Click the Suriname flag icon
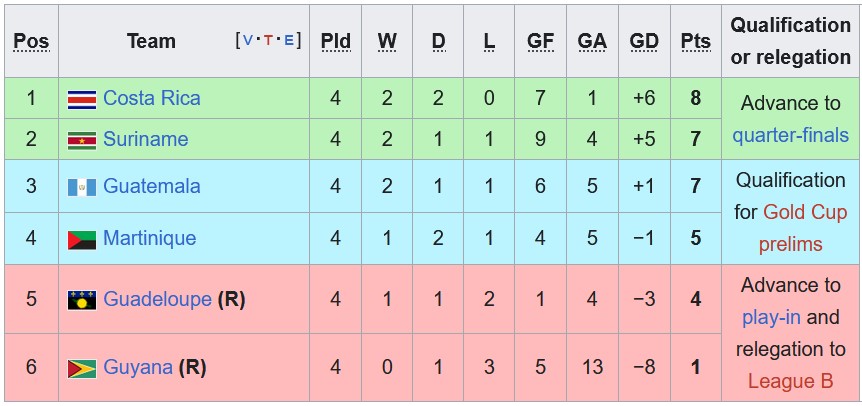Image resolution: width=862 pixels, height=406 pixels. (x=81, y=140)
